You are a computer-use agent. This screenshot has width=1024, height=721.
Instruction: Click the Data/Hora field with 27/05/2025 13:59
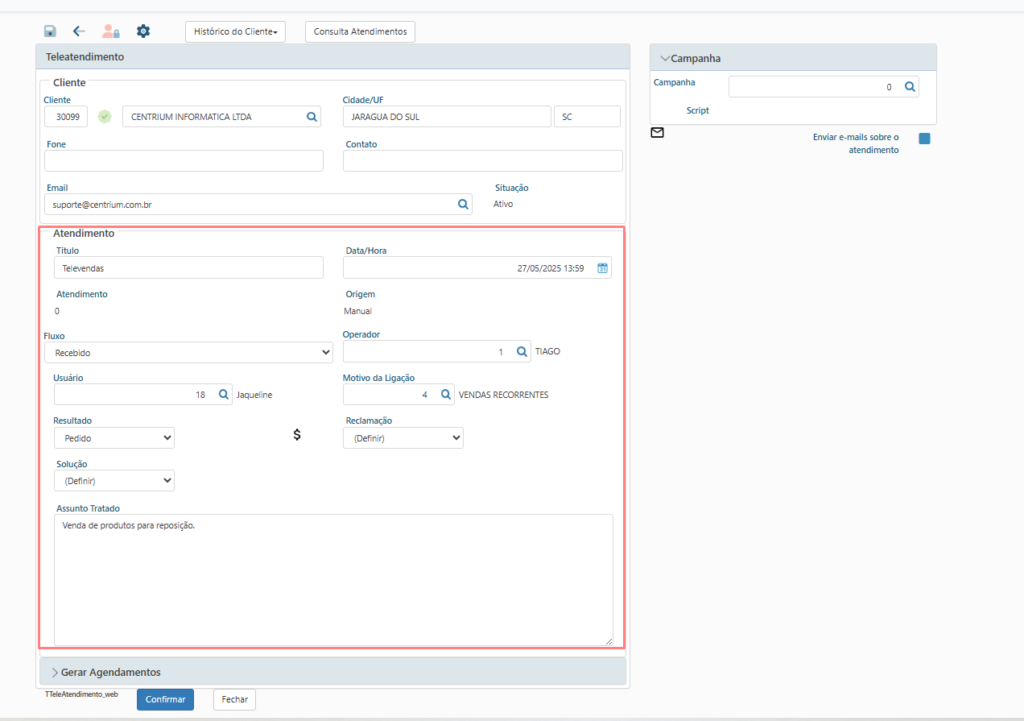coord(477,268)
